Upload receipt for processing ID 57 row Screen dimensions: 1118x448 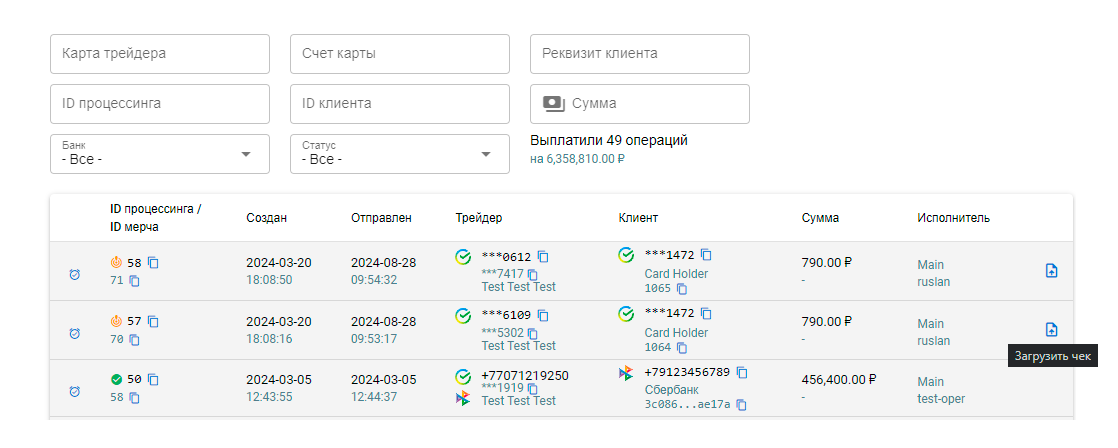[1051, 330]
